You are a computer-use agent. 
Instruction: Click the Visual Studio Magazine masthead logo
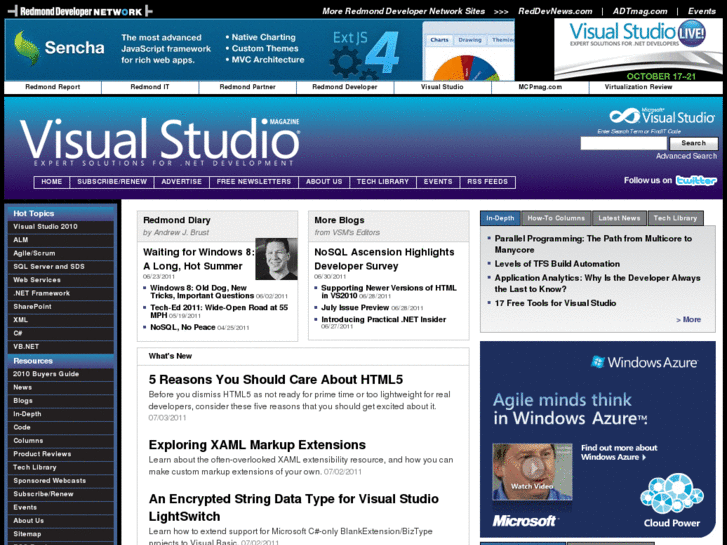click(x=159, y=141)
